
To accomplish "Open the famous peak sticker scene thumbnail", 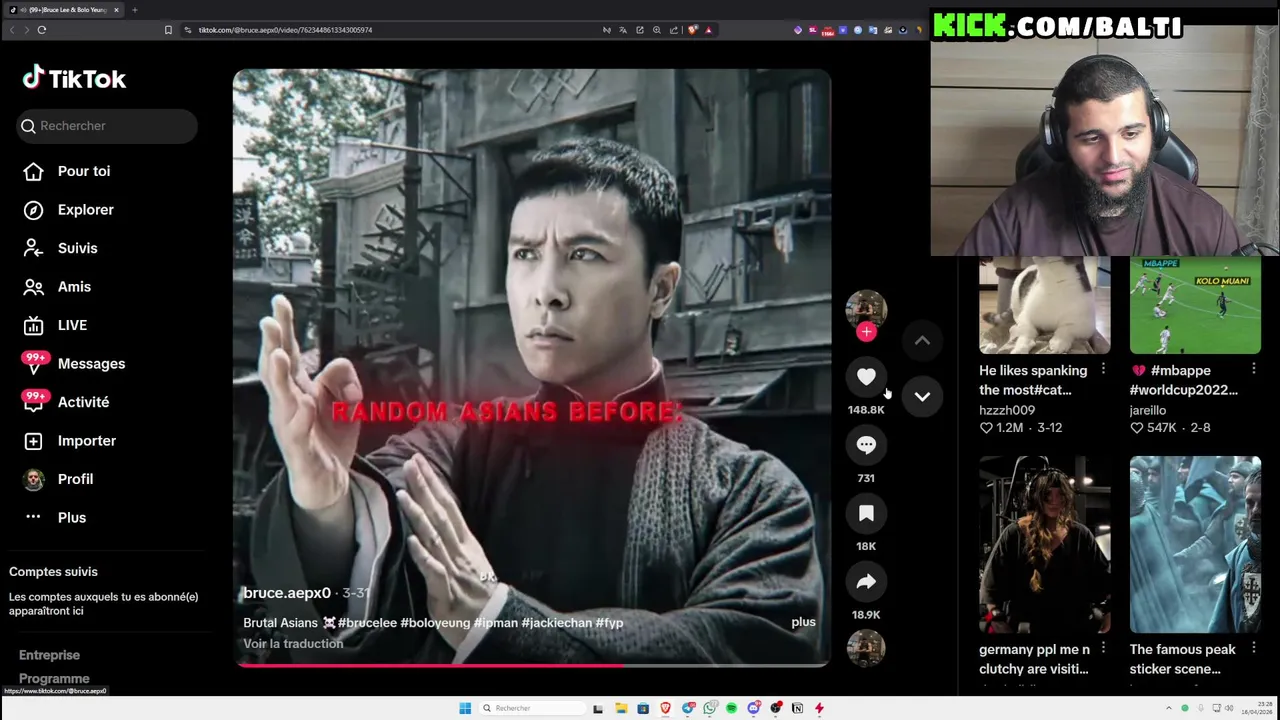I will [x=1195, y=545].
